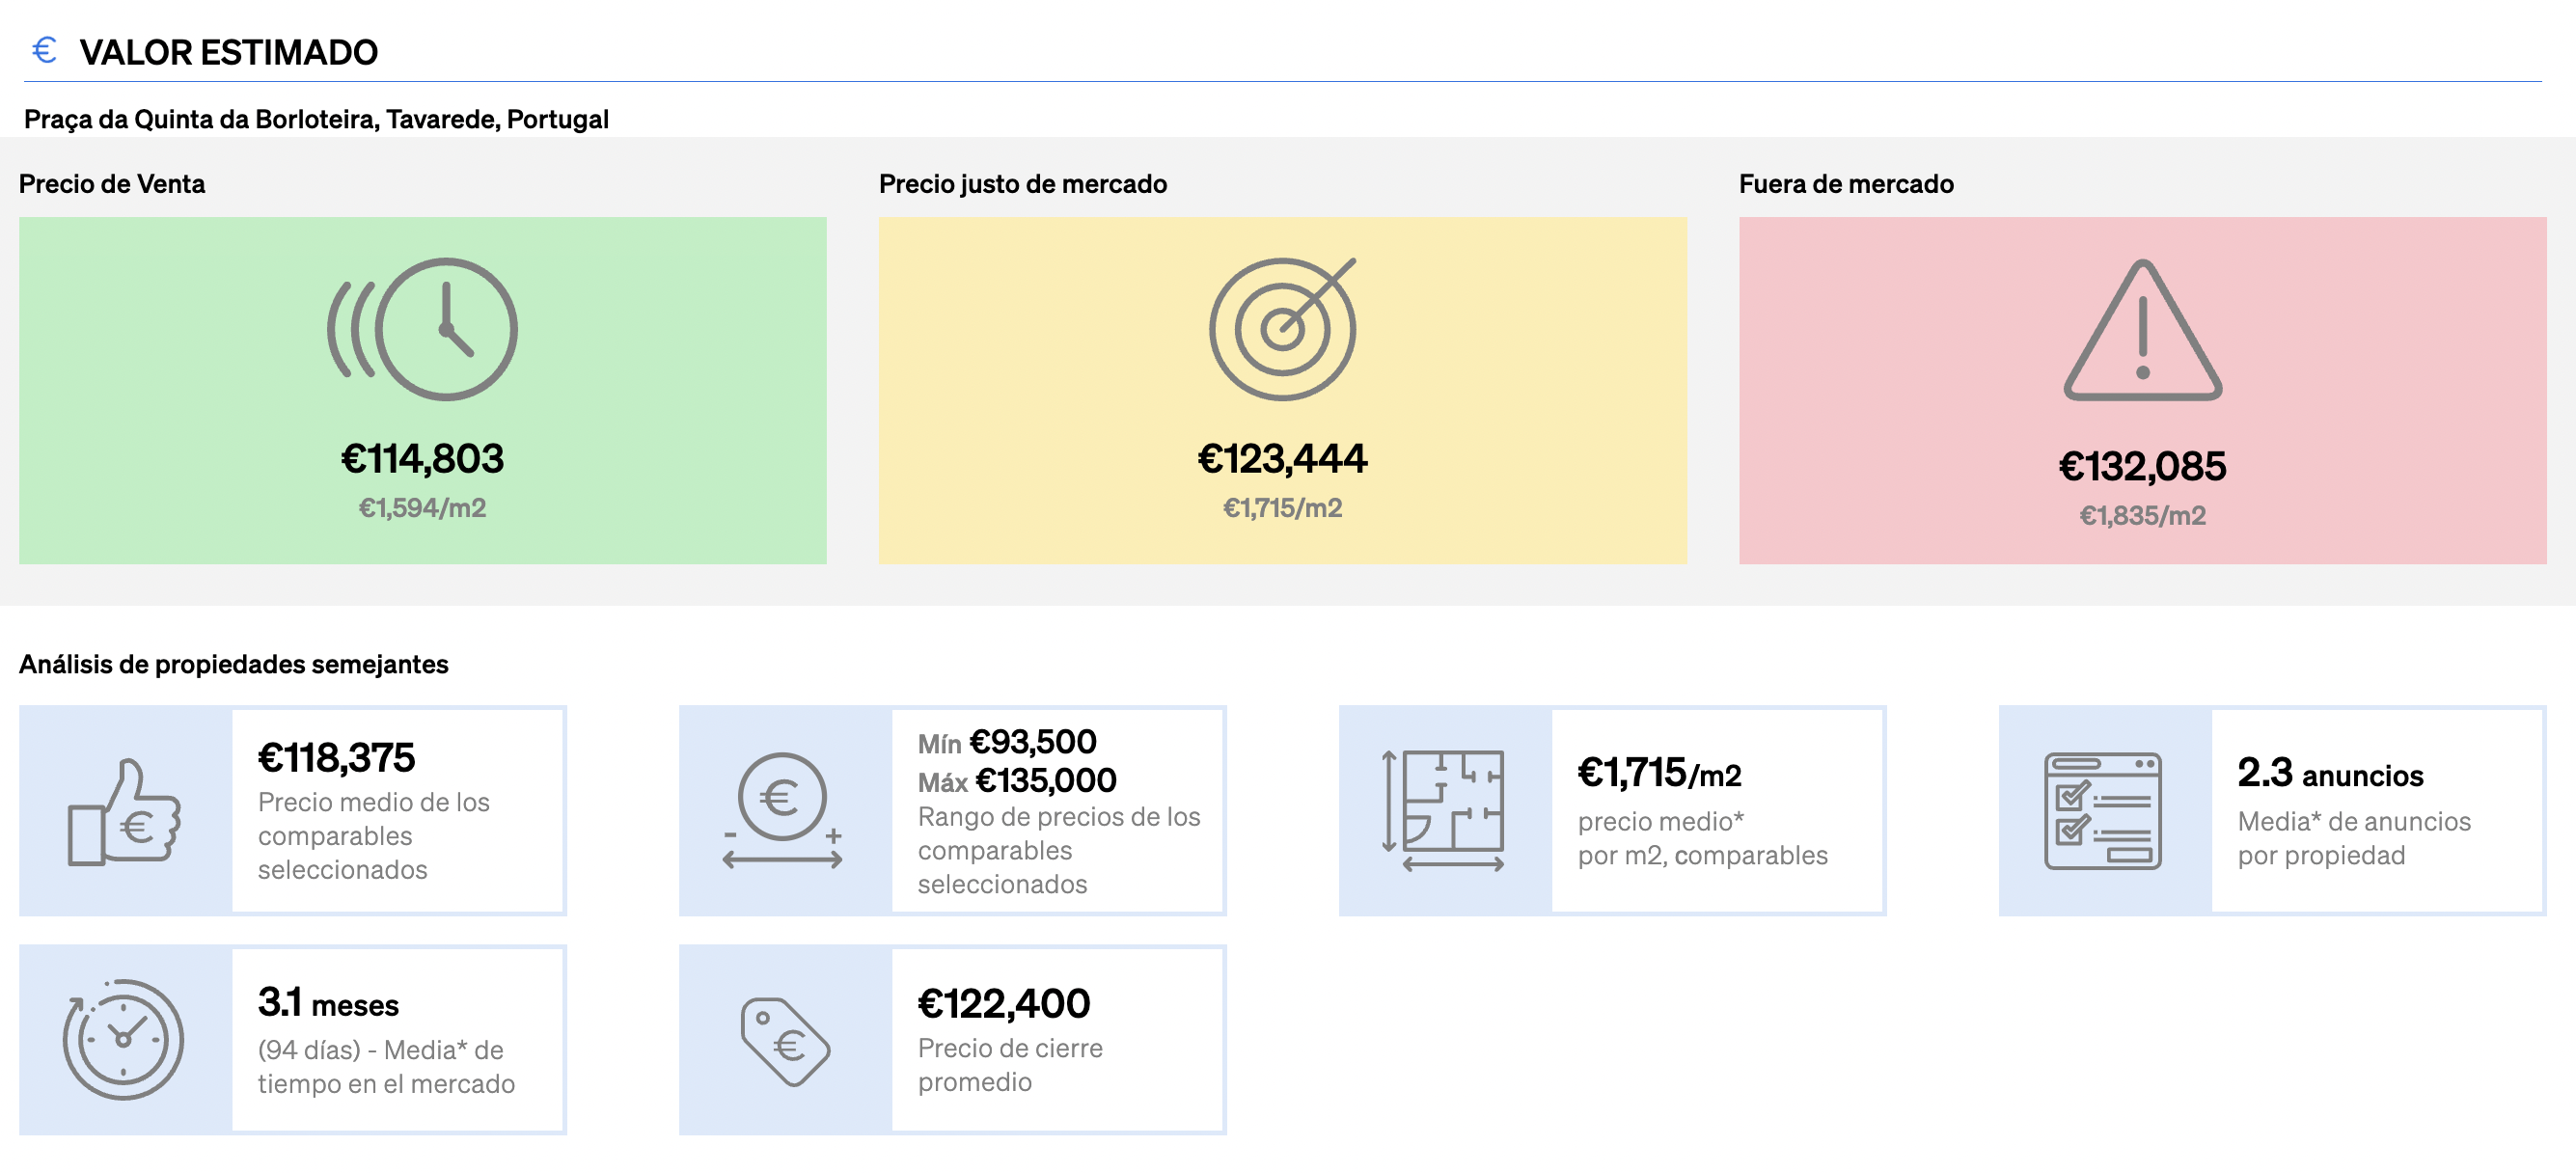This screenshot has height=1173, width=2576.
Task: Click the 94 días tiempo en mercado text
Action: click(386, 1067)
